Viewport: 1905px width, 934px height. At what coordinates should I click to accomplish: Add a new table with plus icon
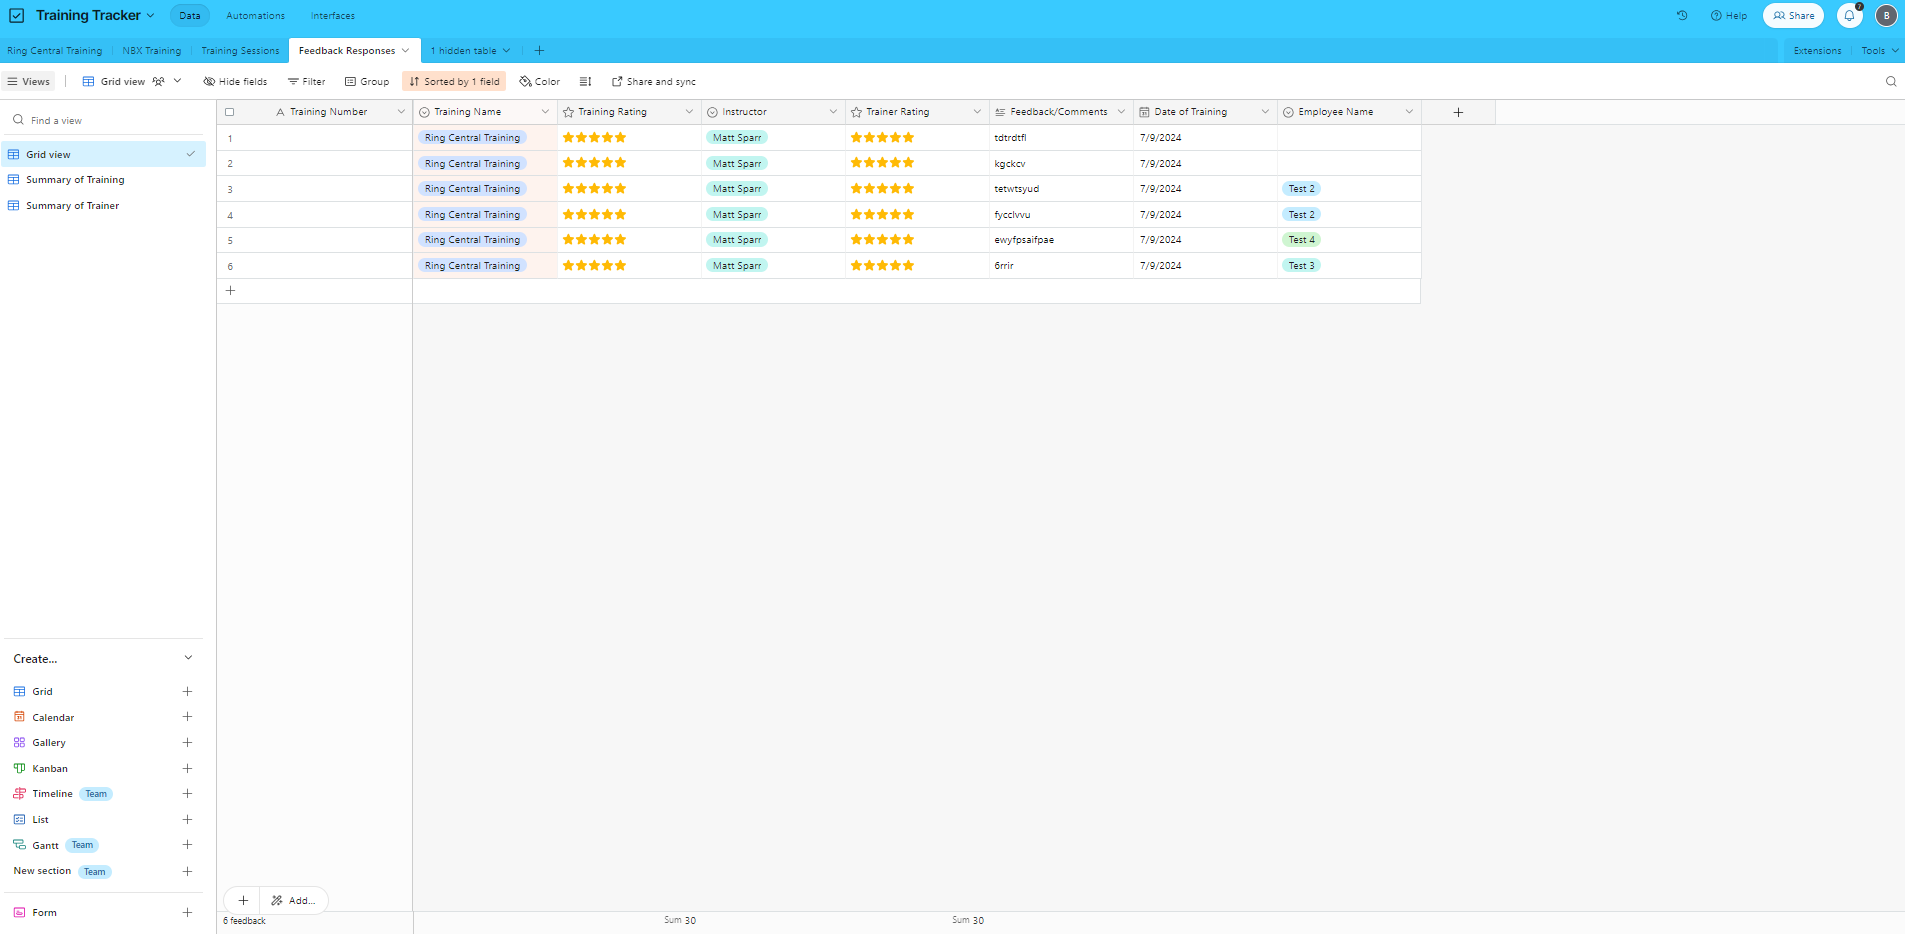539,51
